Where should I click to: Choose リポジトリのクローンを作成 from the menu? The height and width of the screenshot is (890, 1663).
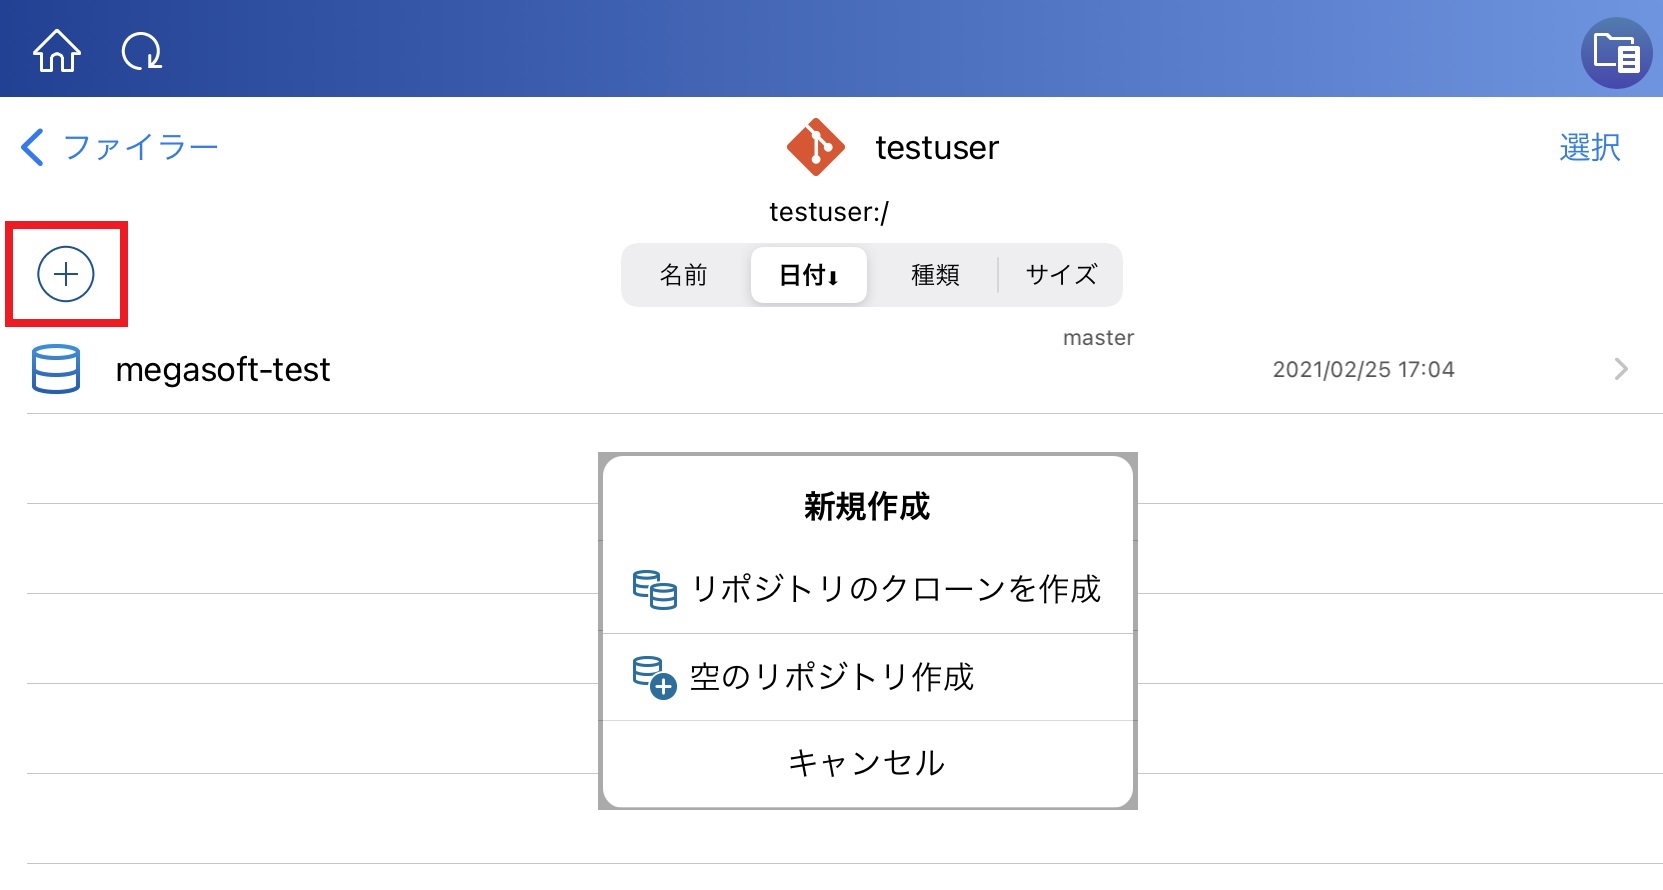point(895,590)
